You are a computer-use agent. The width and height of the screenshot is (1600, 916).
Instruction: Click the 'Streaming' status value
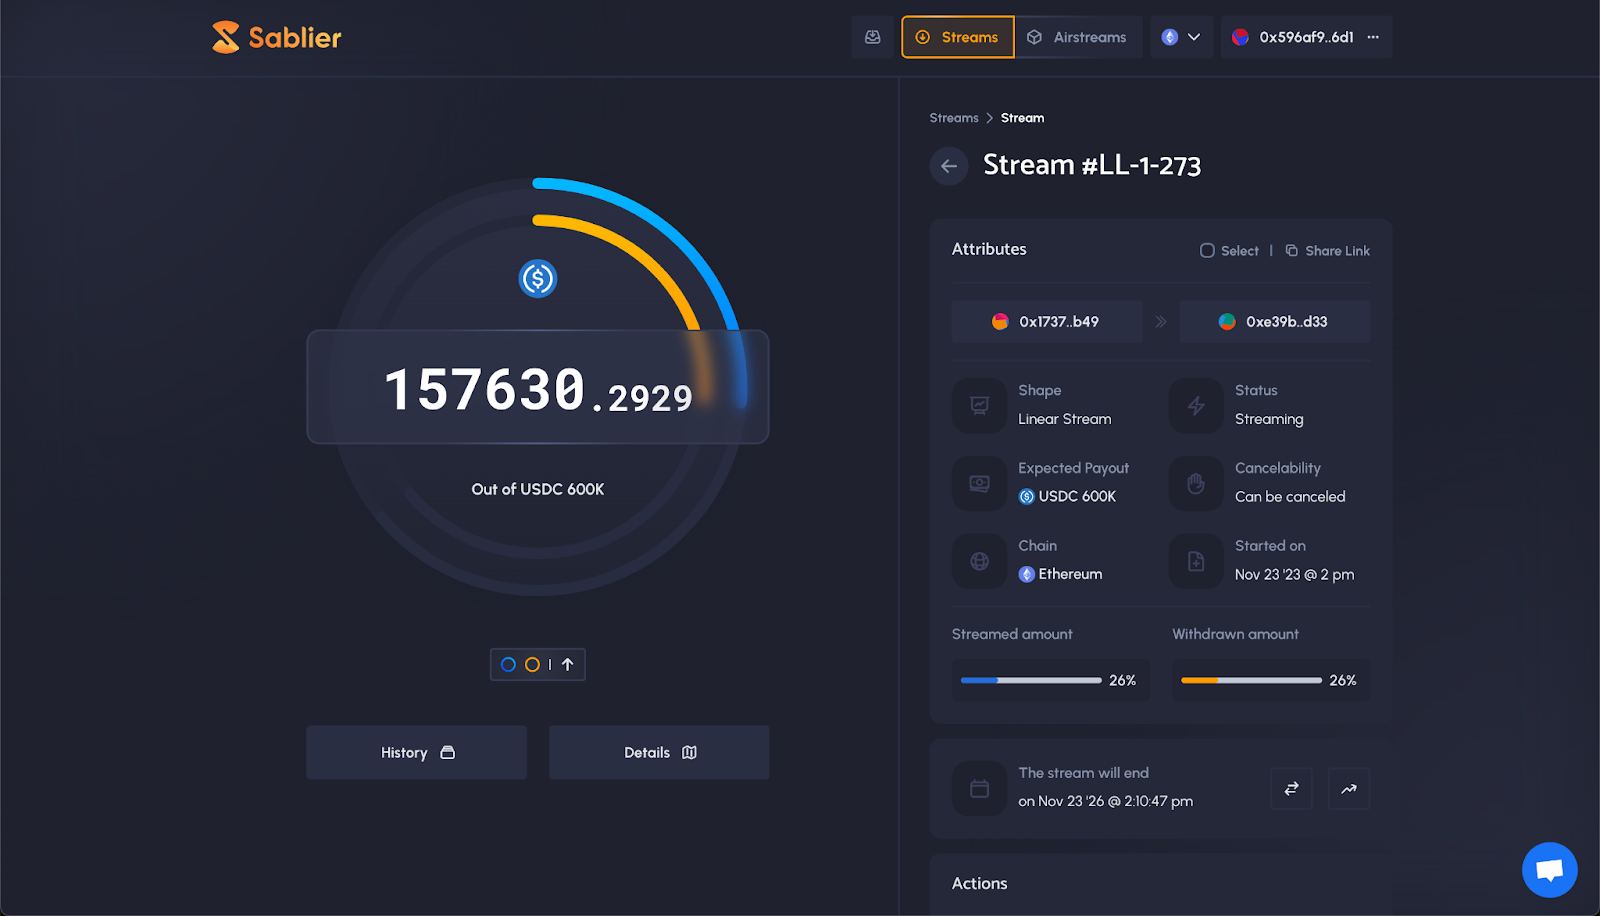point(1269,419)
